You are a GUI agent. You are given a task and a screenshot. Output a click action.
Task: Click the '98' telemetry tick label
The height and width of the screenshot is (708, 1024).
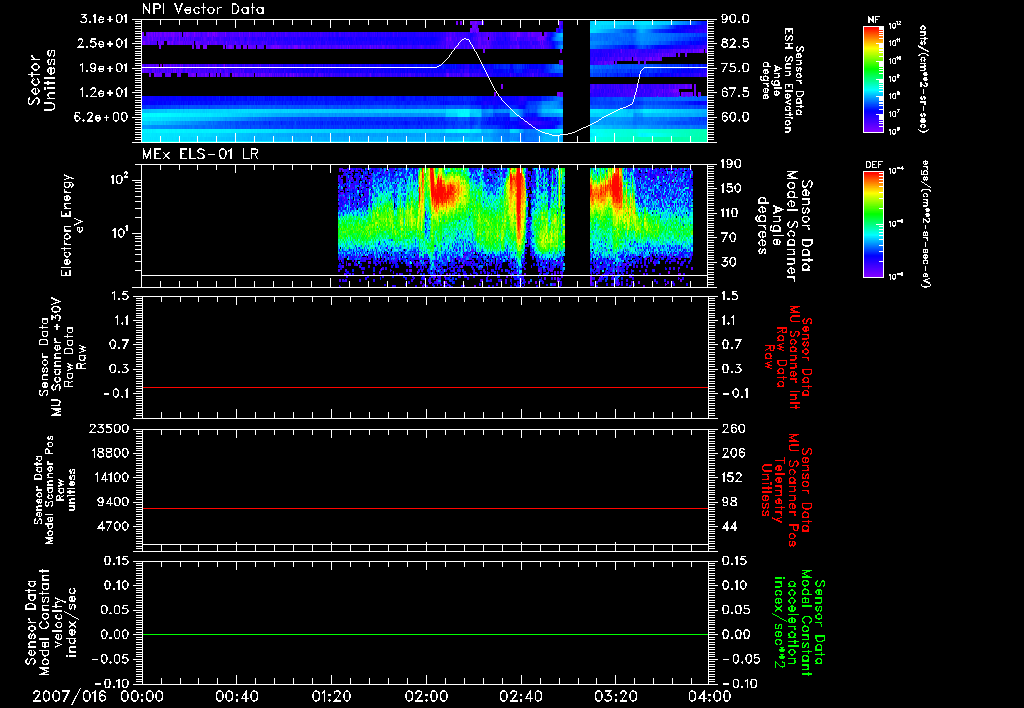click(729, 502)
